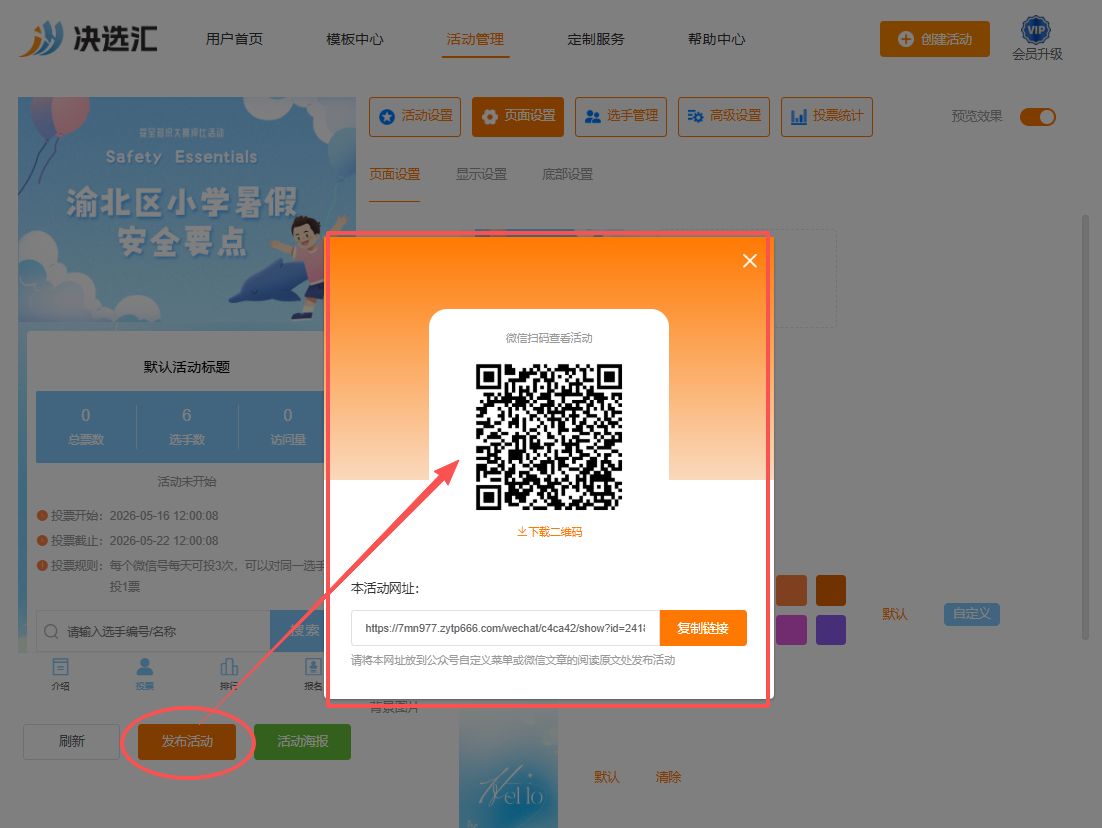Toggle the 预览效果 switch
Viewport: 1102px width, 828px height.
(1038, 117)
